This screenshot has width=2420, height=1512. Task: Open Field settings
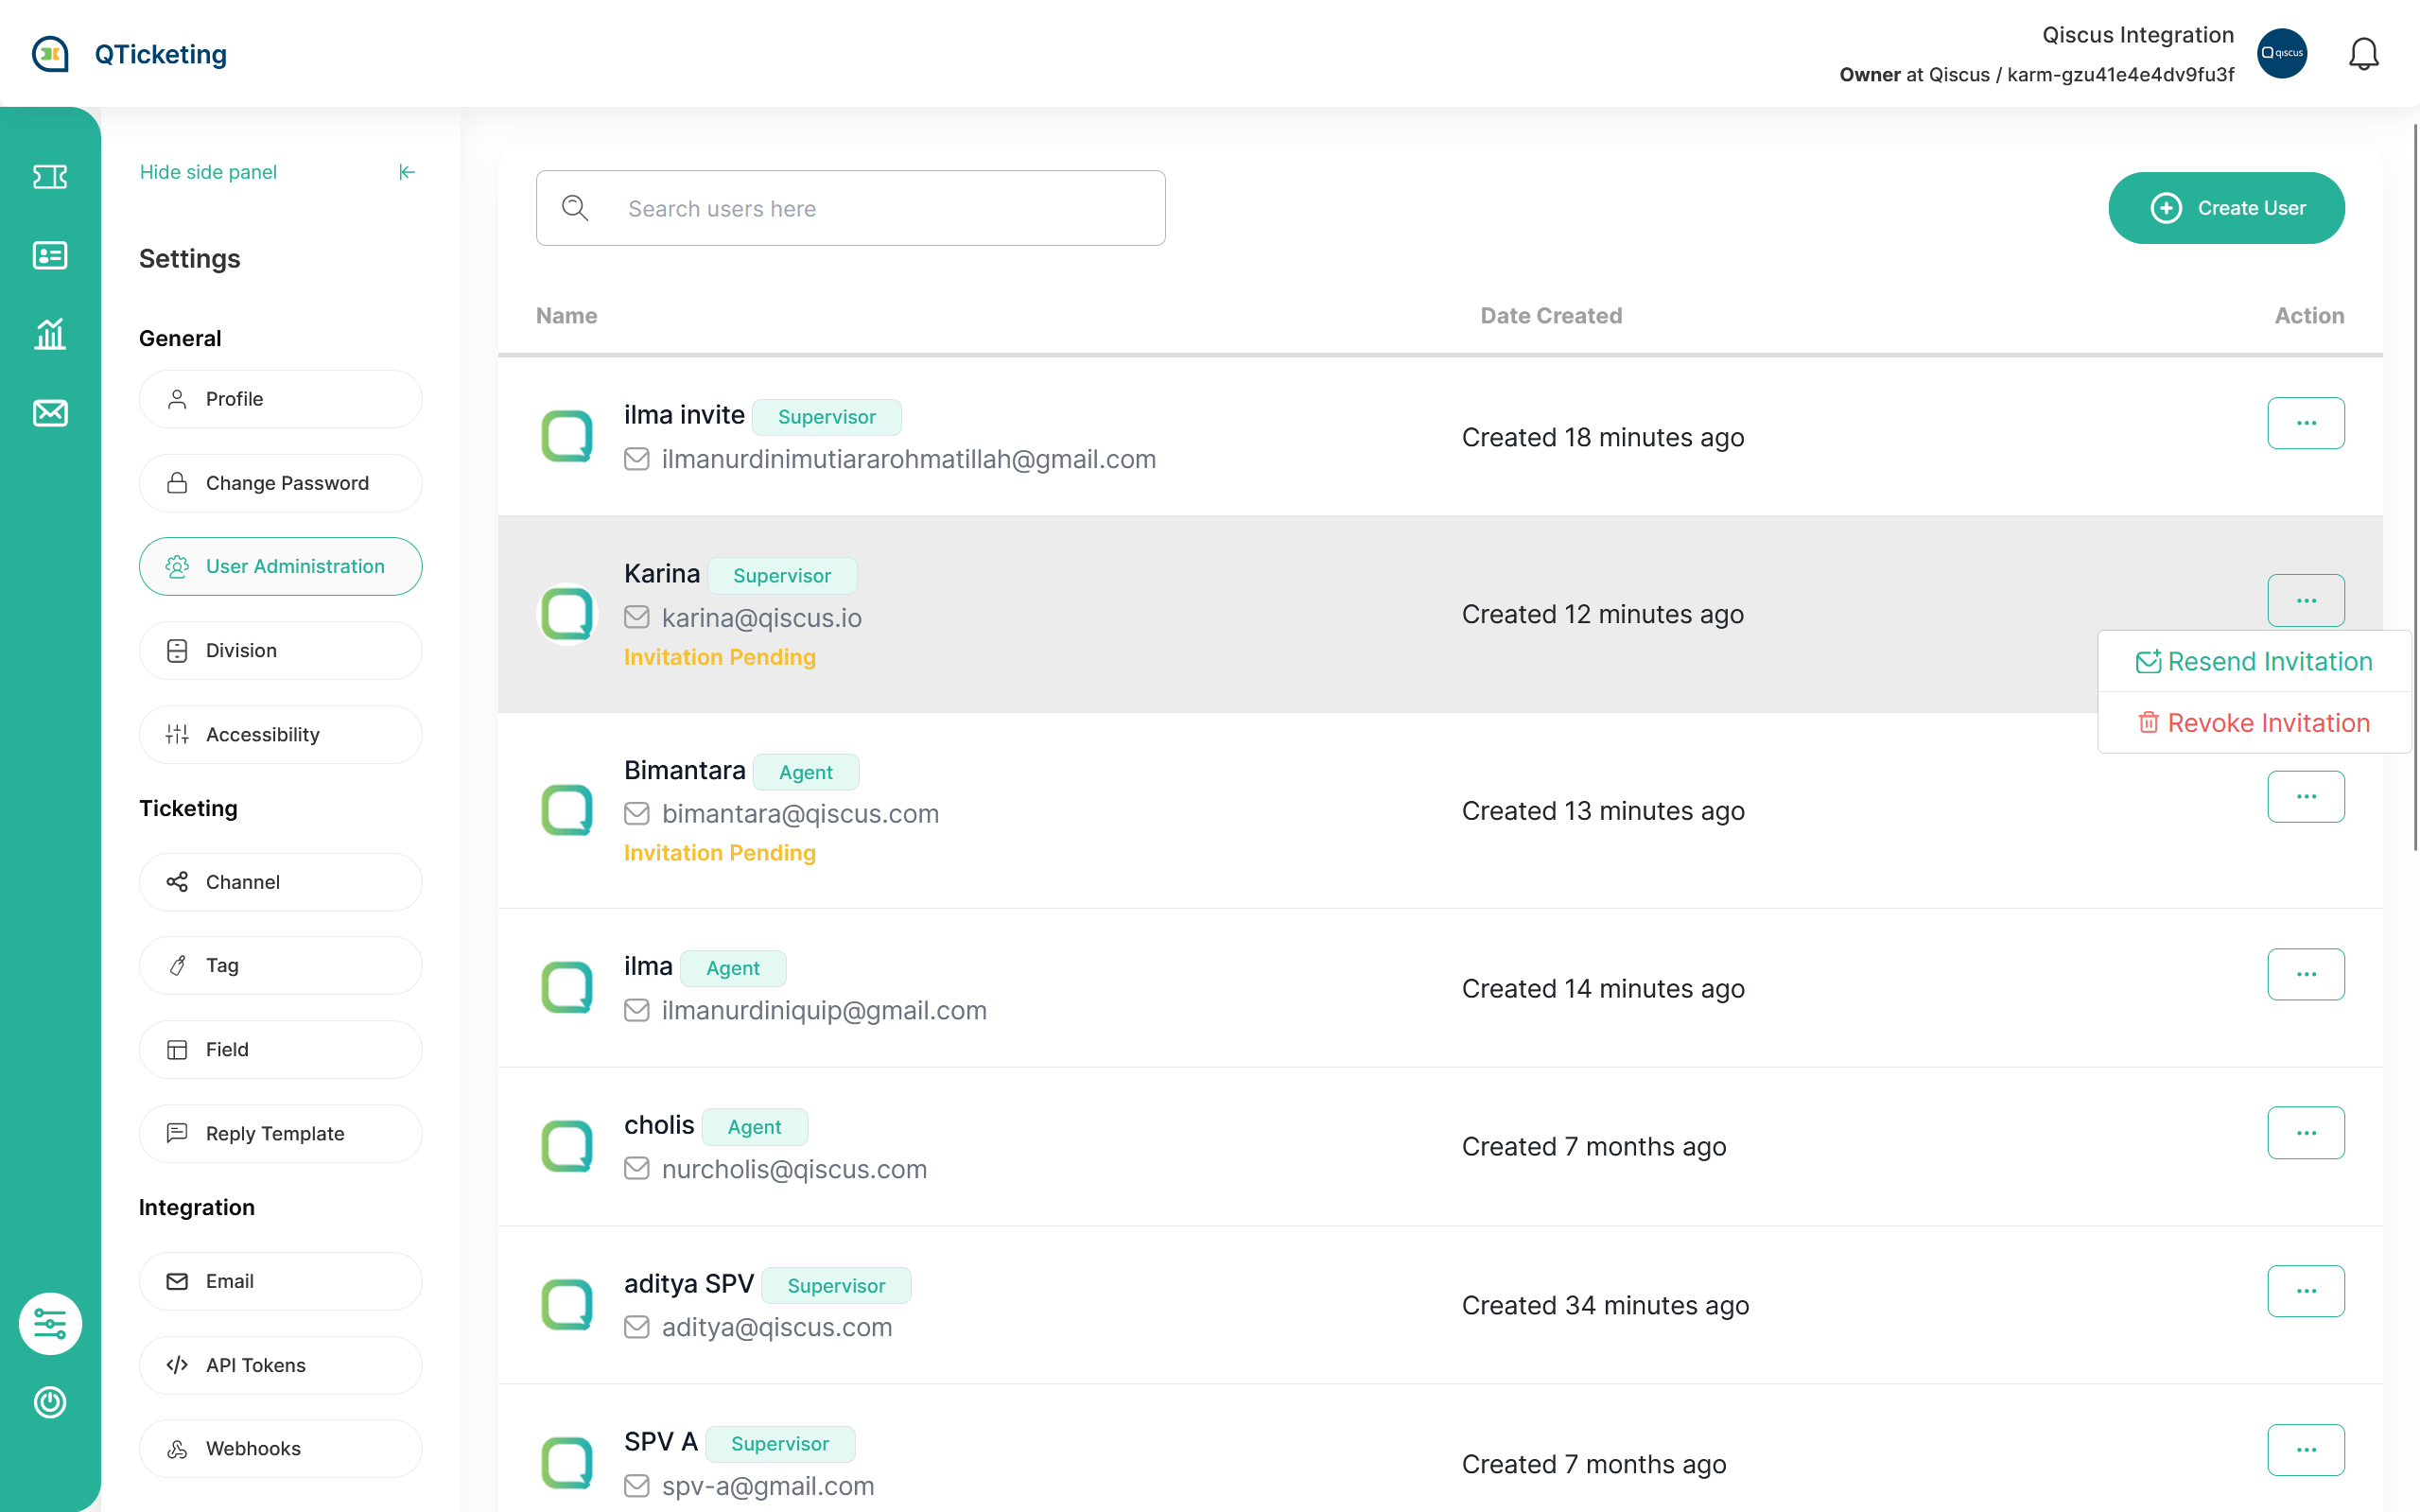[x=281, y=1049]
